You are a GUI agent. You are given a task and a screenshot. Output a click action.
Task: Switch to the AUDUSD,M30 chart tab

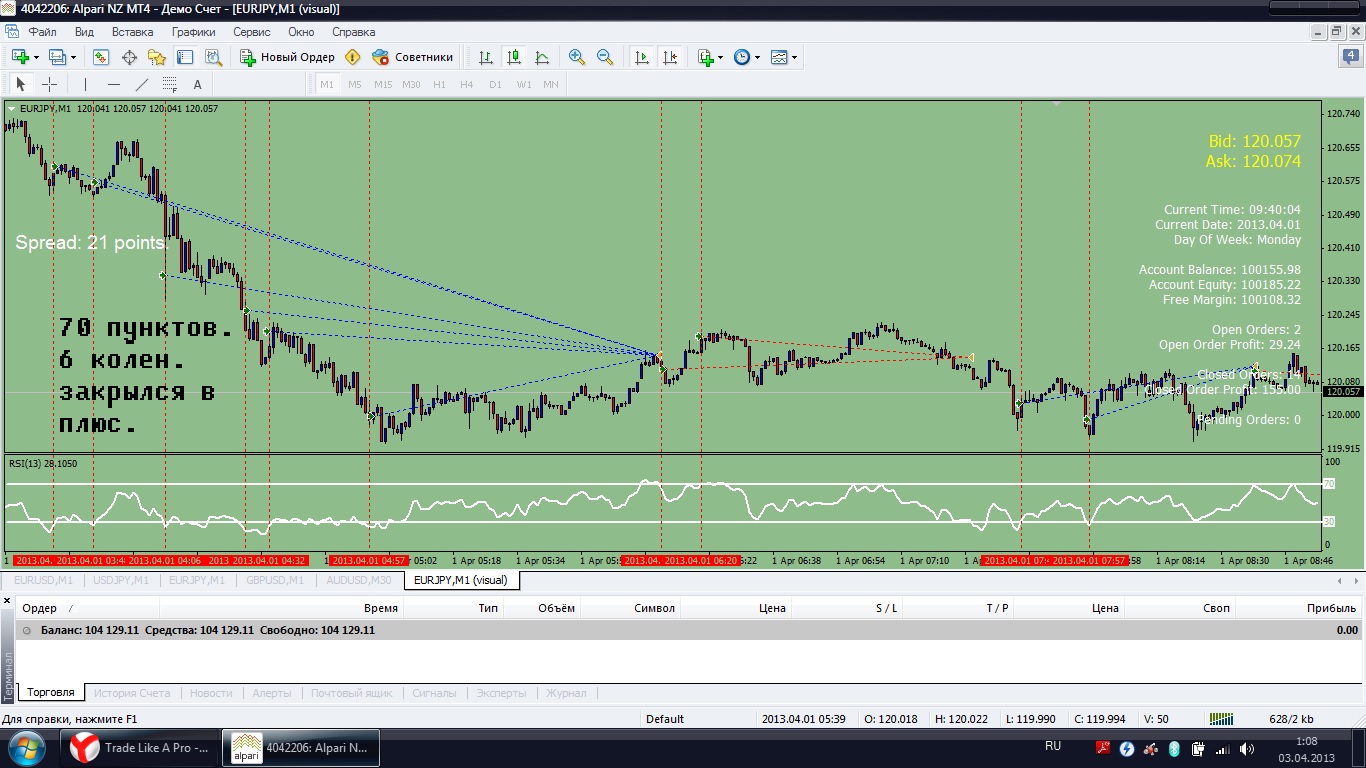pos(359,580)
